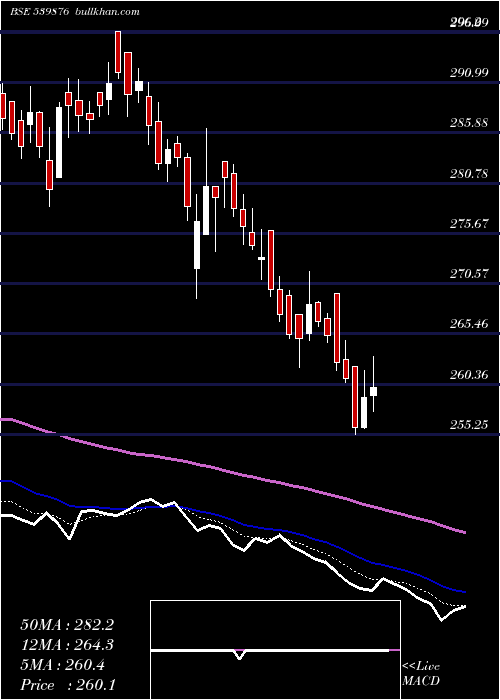Click the 5MA : 260.4 readout
500x700 pixels.
pos(63,665)
